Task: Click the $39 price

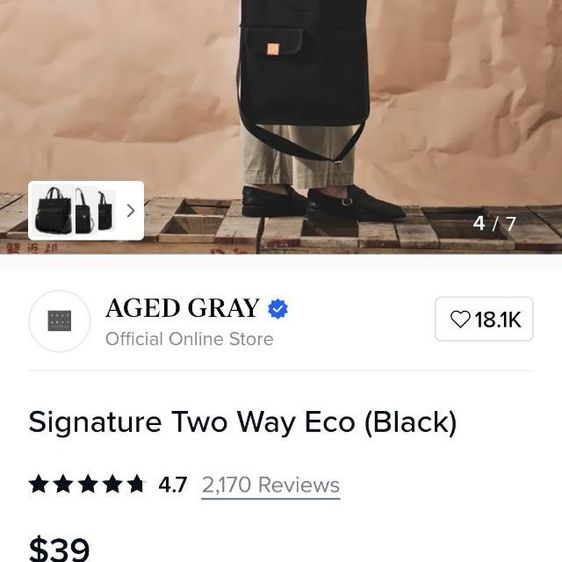Action: (x=59, y=549)
